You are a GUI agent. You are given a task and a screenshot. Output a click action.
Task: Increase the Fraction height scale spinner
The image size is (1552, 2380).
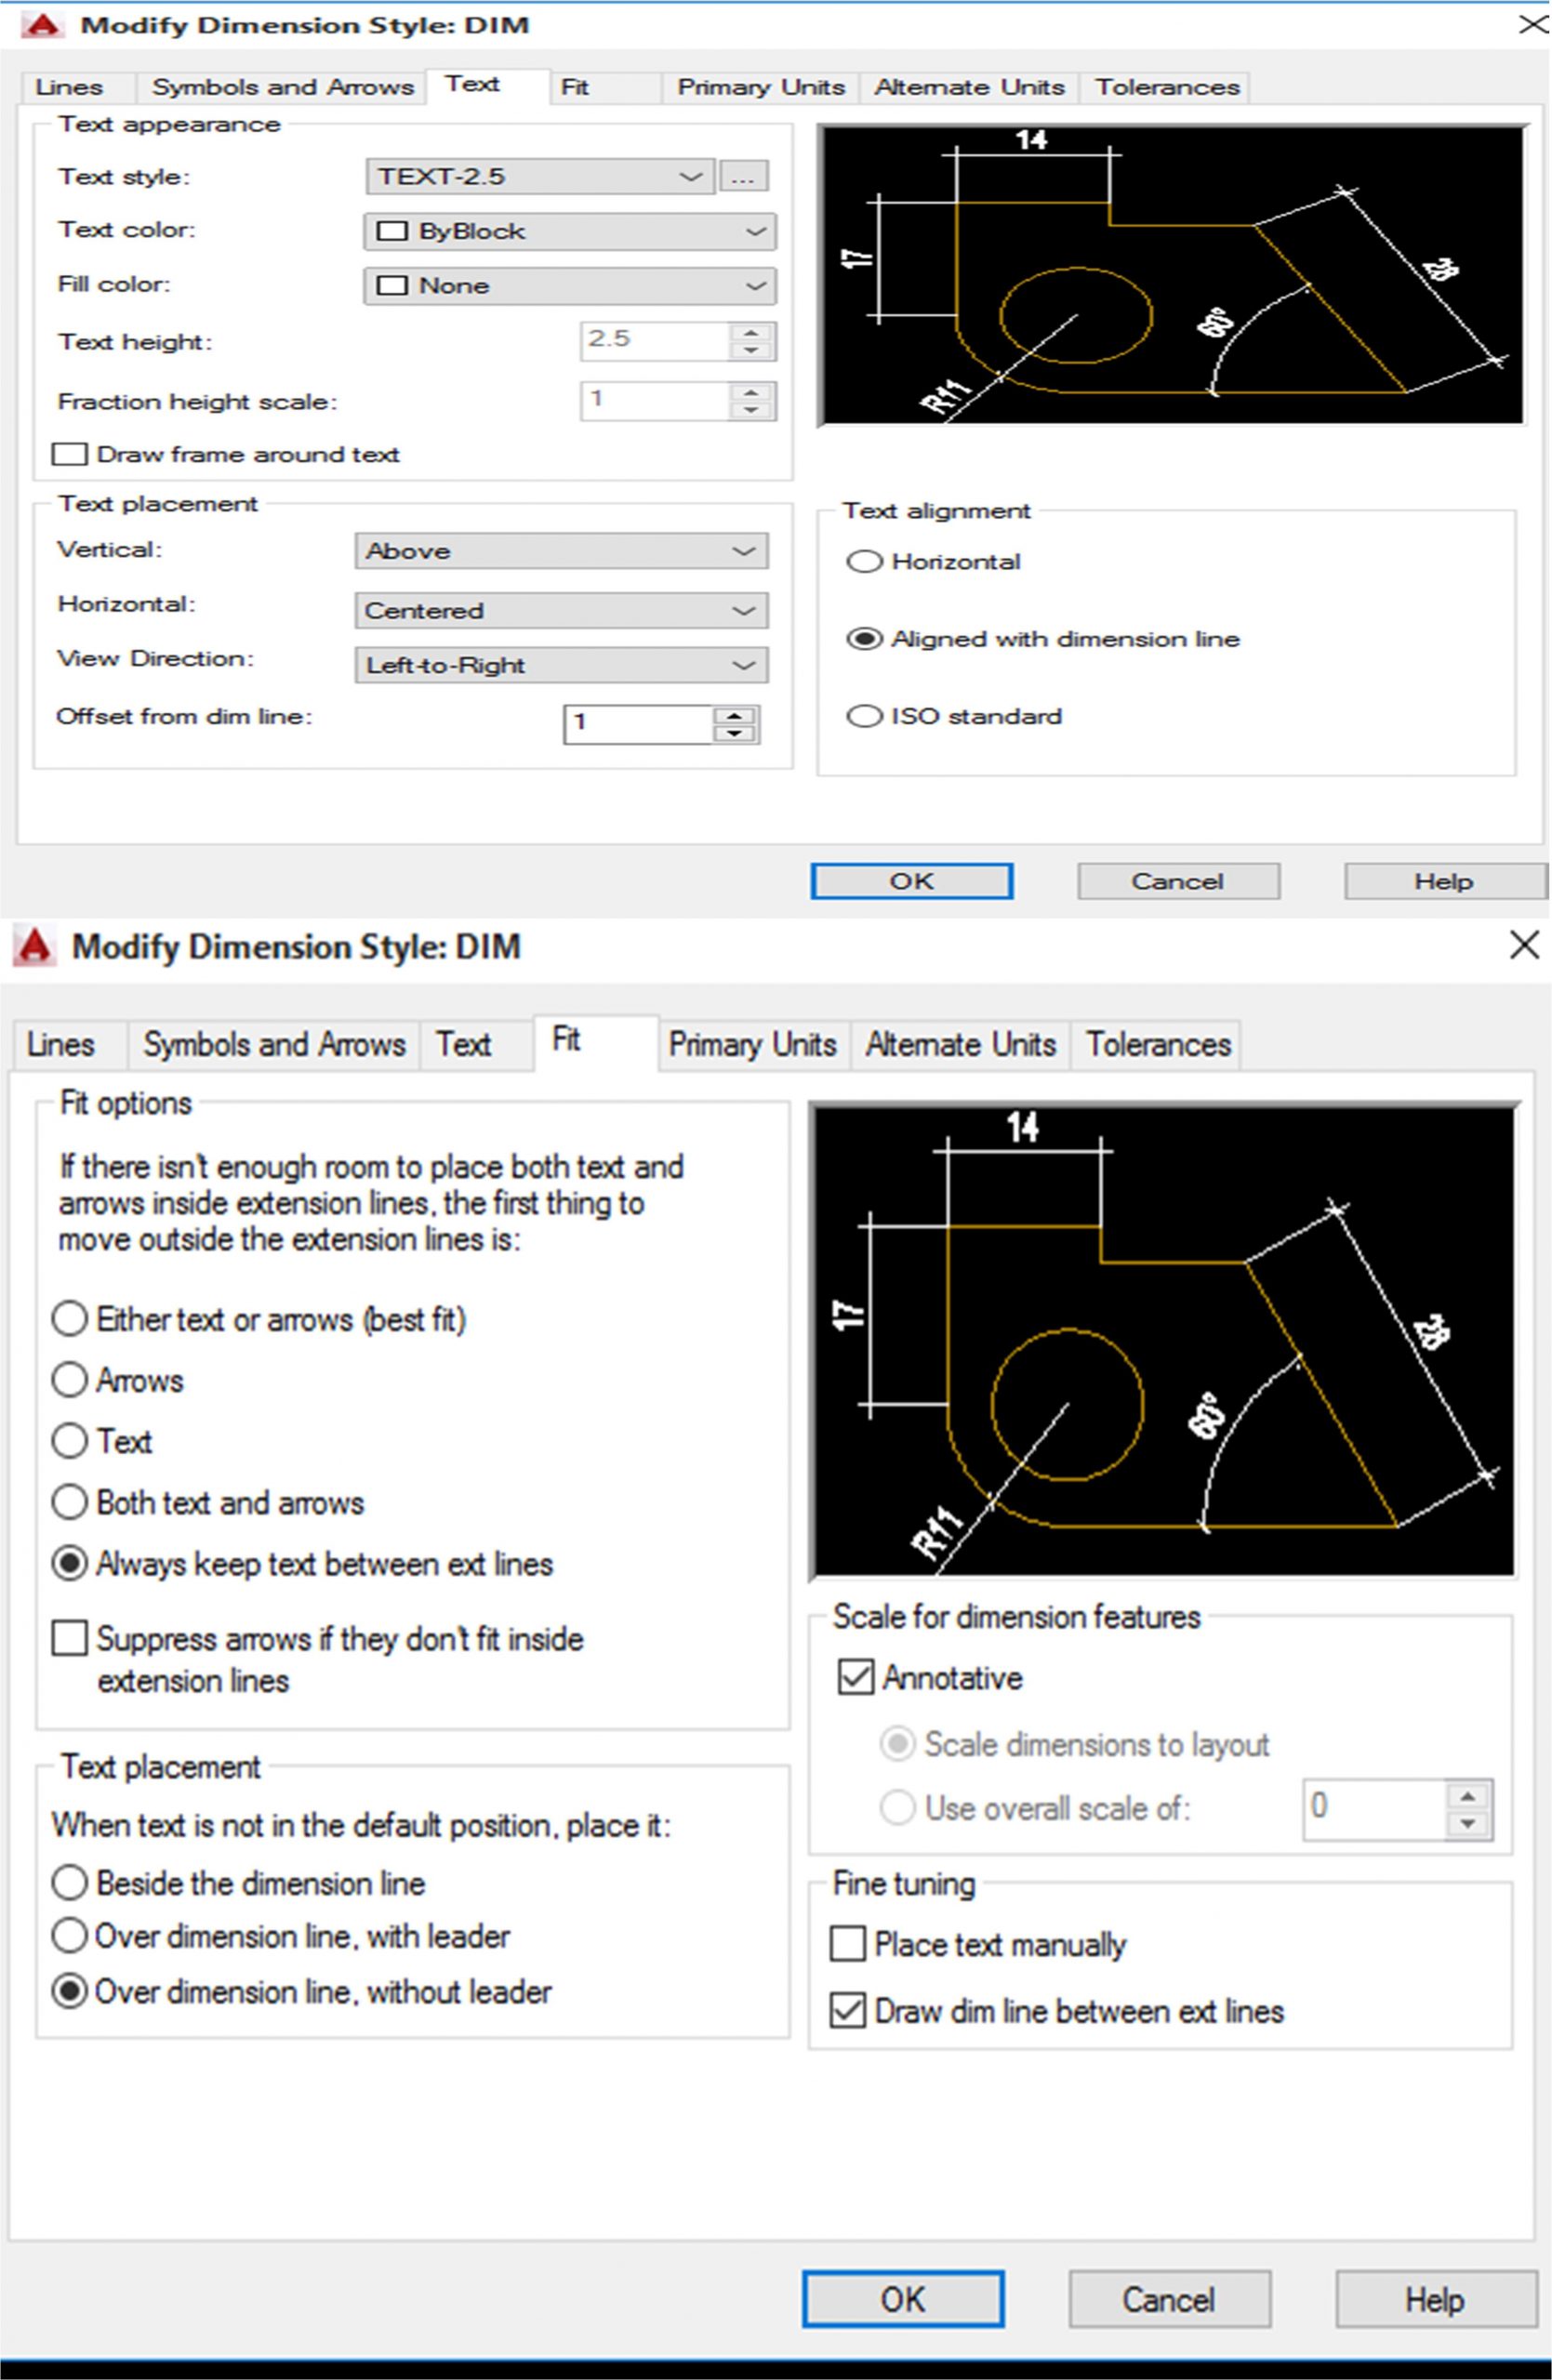click(751, 391)
